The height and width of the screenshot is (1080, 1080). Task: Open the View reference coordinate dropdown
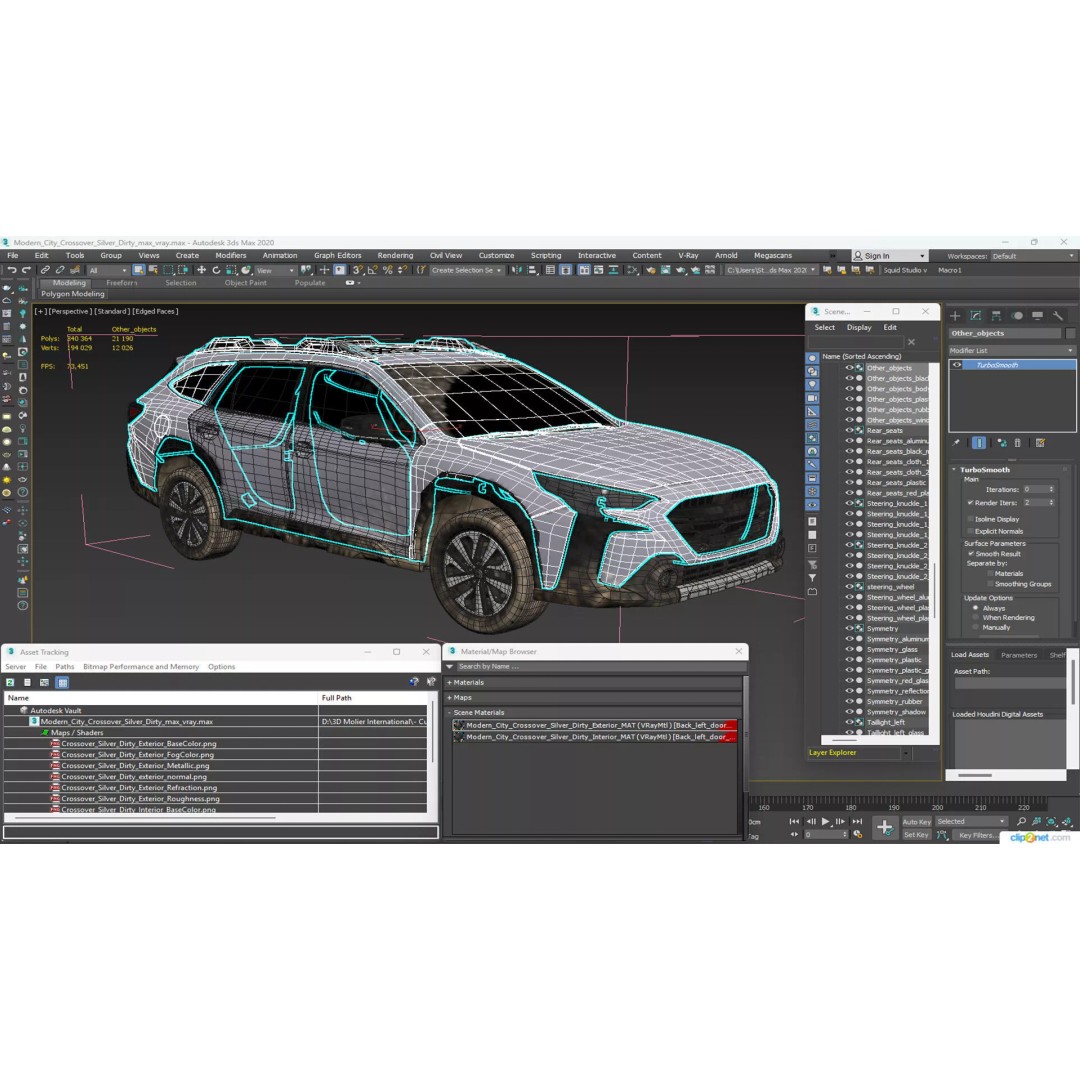coord(276,270)
